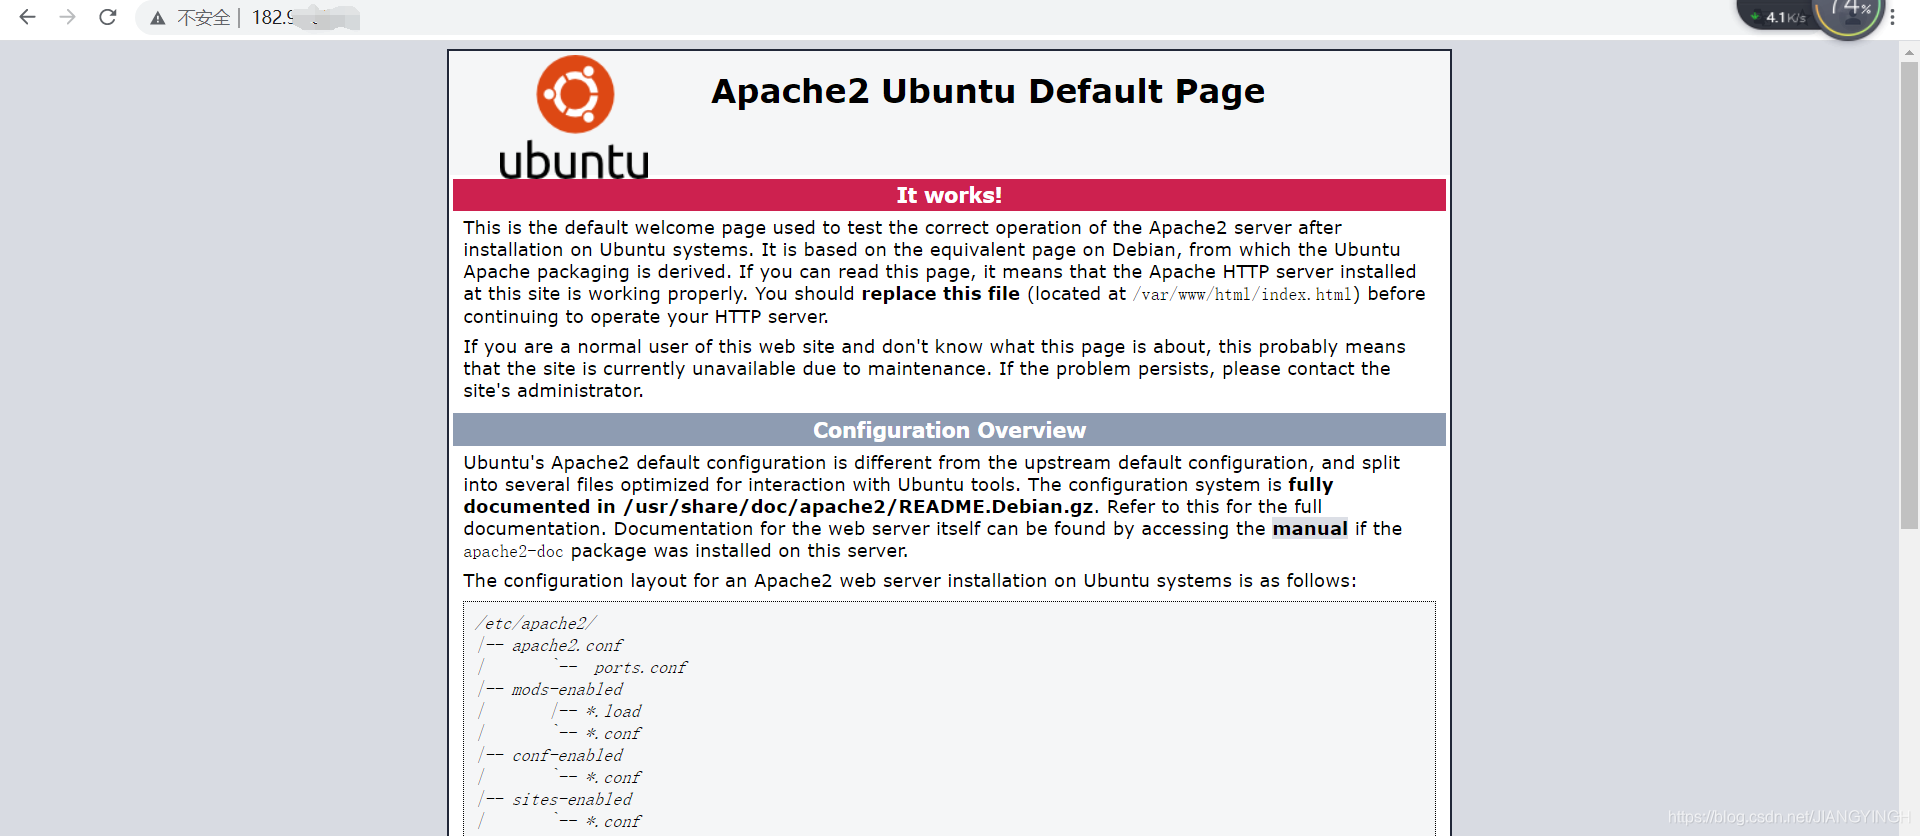Viewport: 1920px width, 836px height.
Task: Click the 'ports.conf' tree line
Action: click(x=640, y=668)
